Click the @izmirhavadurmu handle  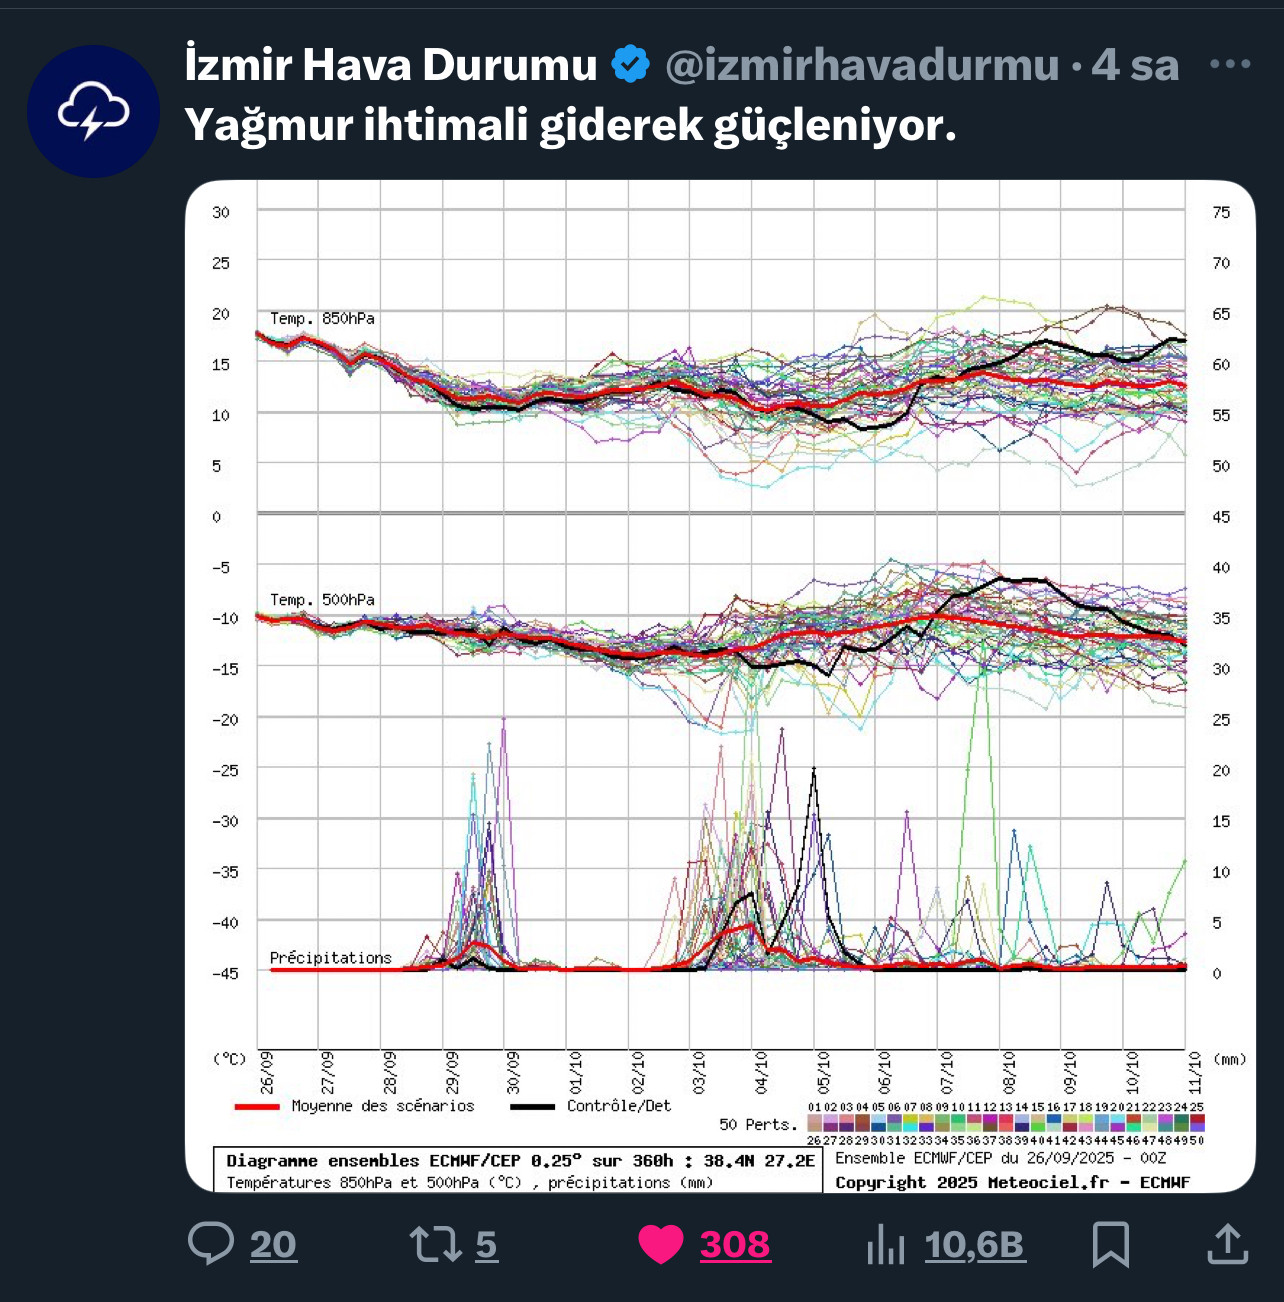point(861,65)
